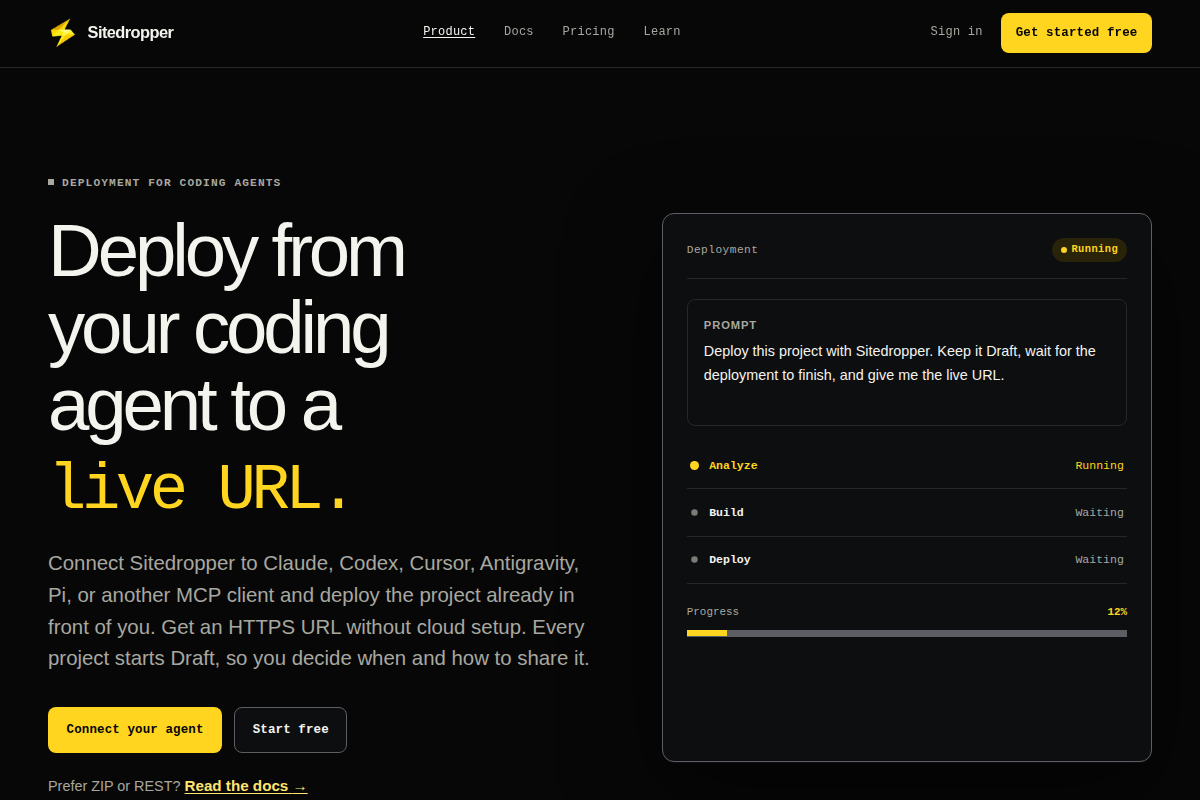Click the gray Deploy step dot
The image size is (1200, 800).
pyautogui.click(x=694, y=560)
